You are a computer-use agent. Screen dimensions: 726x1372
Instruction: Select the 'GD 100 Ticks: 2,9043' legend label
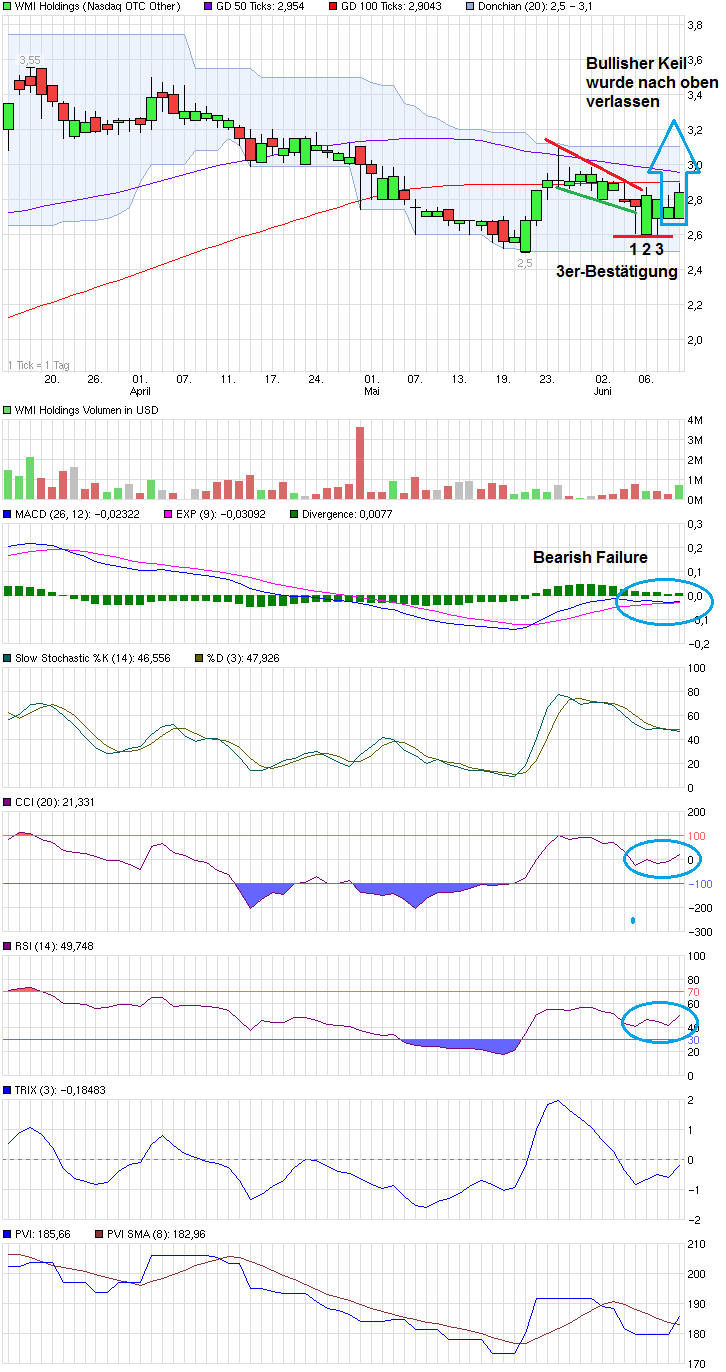[x=390, y=7]
